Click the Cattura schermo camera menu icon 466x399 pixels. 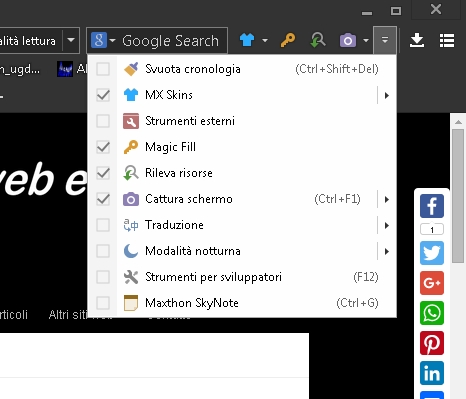click(131, 199)
